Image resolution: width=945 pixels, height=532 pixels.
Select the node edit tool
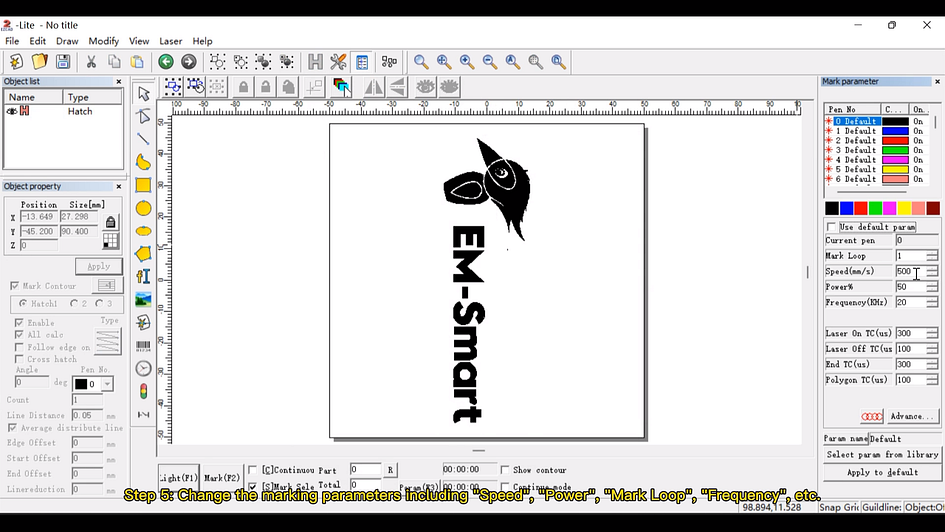click(143, 116)
